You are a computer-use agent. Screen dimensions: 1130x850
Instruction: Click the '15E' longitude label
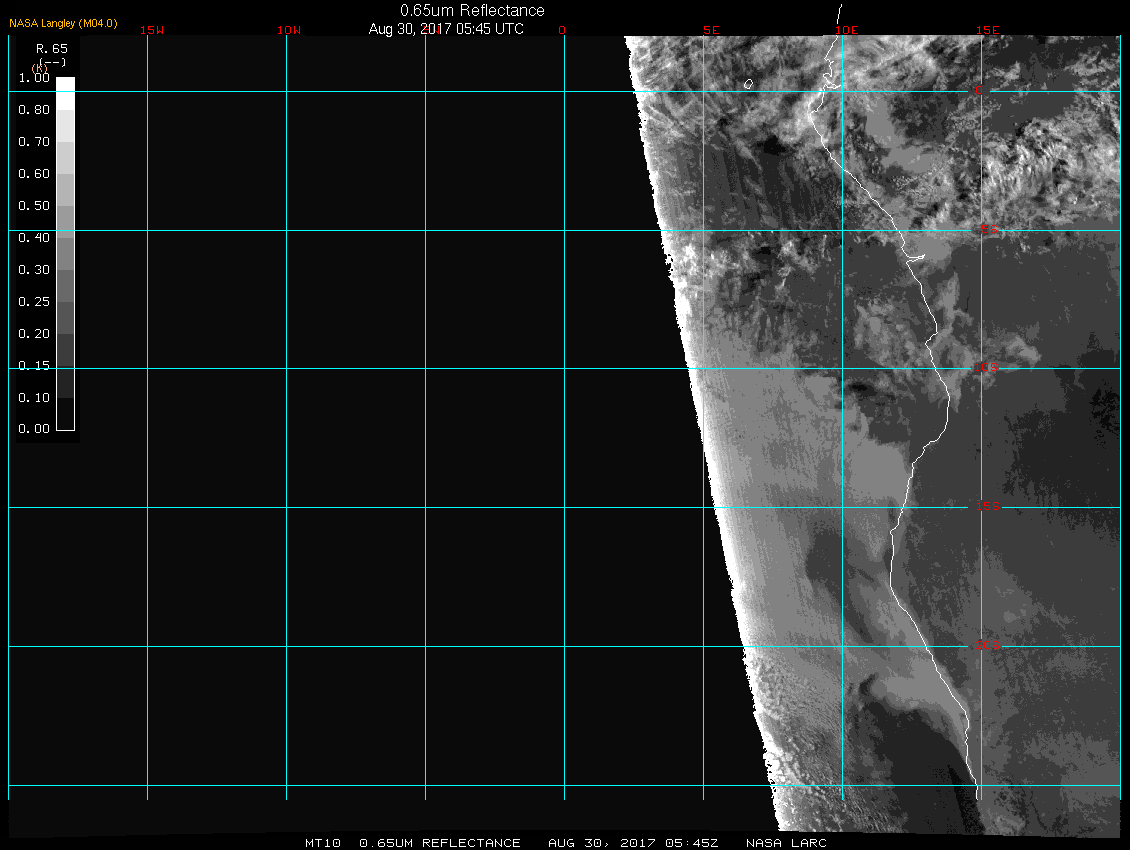tap(988, 30)
